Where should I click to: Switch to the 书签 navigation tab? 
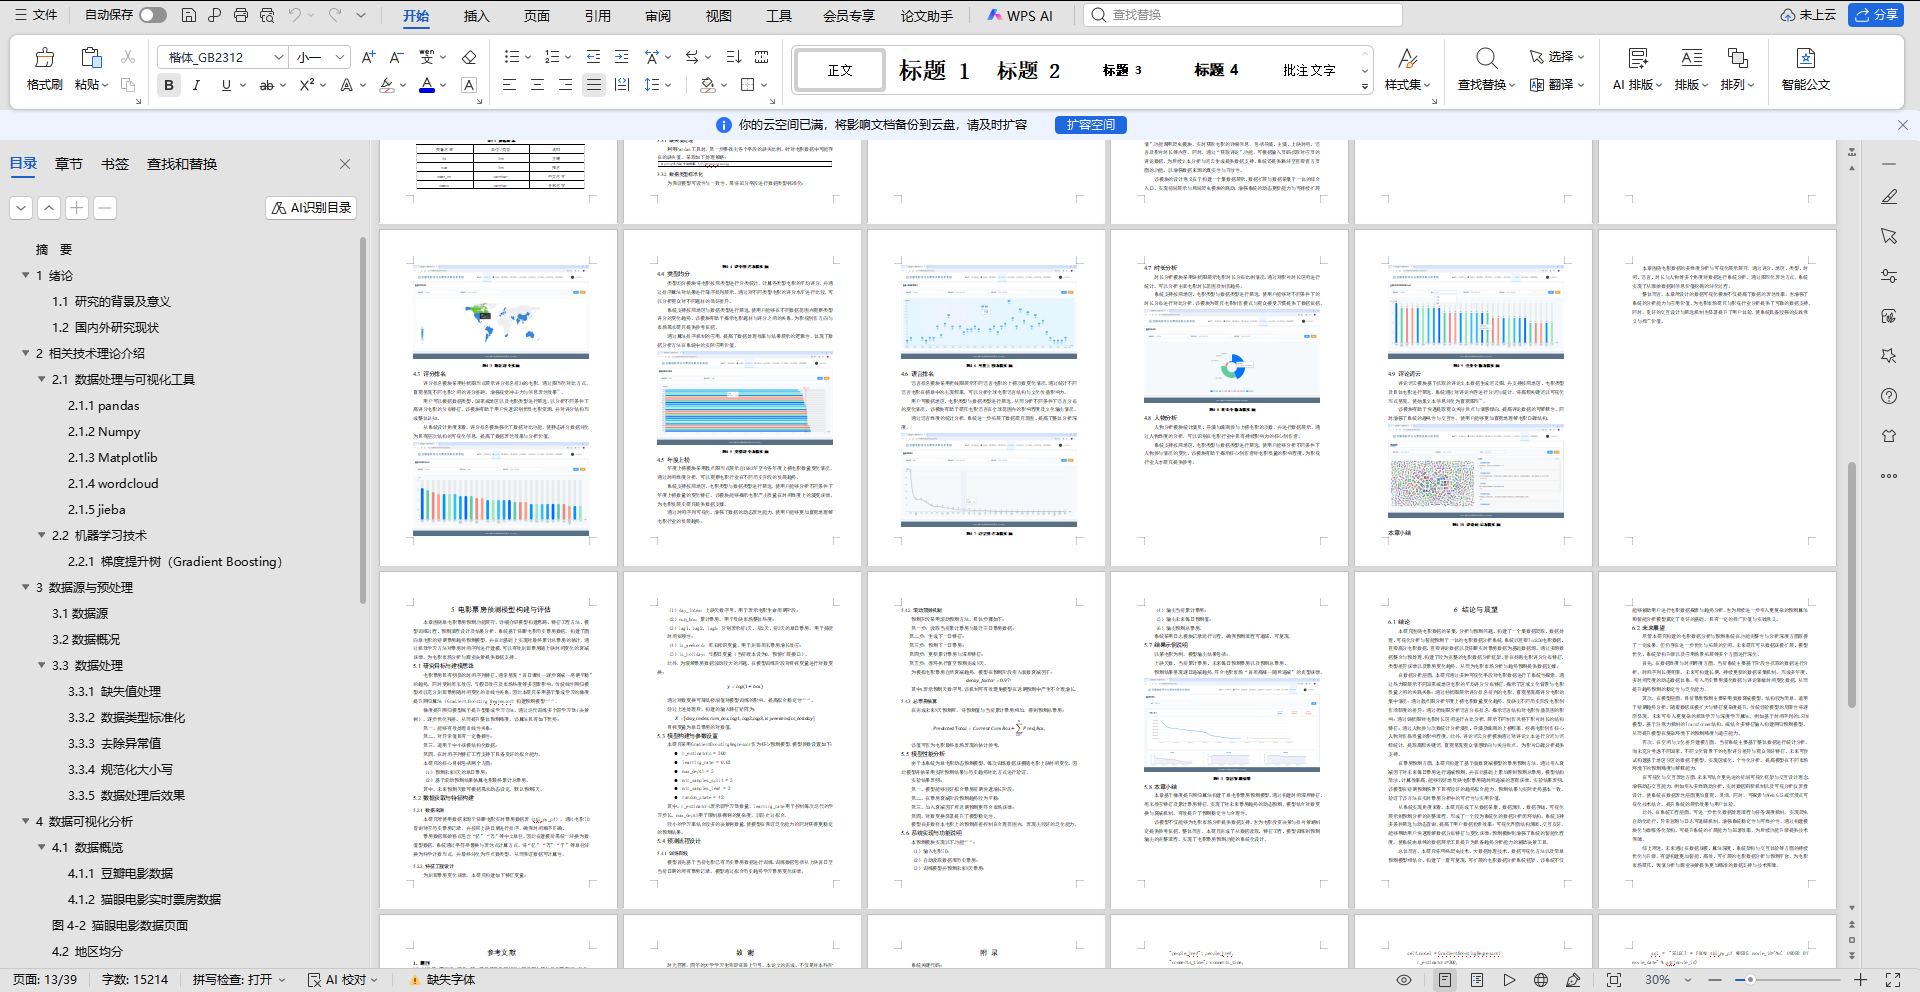click(x=115, y=164)
